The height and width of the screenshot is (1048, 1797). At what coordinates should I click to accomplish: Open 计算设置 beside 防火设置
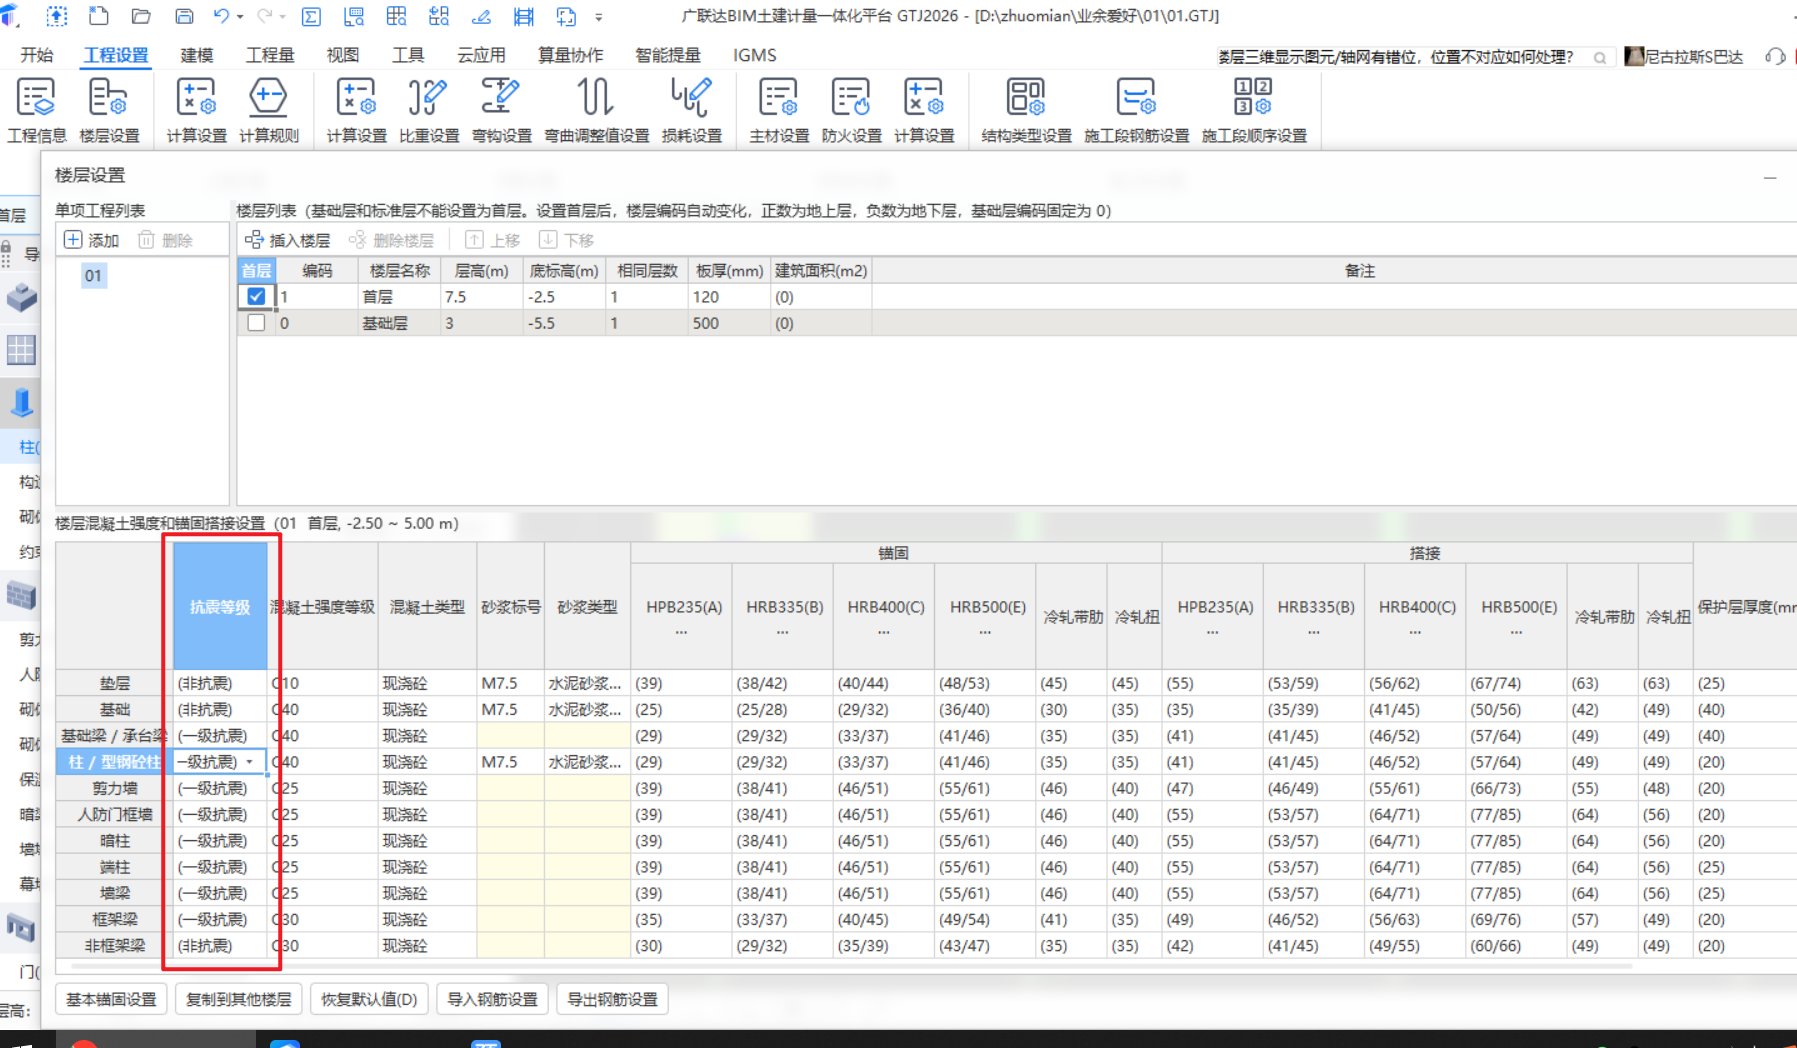pyautogui.click(x=924, y=110)
